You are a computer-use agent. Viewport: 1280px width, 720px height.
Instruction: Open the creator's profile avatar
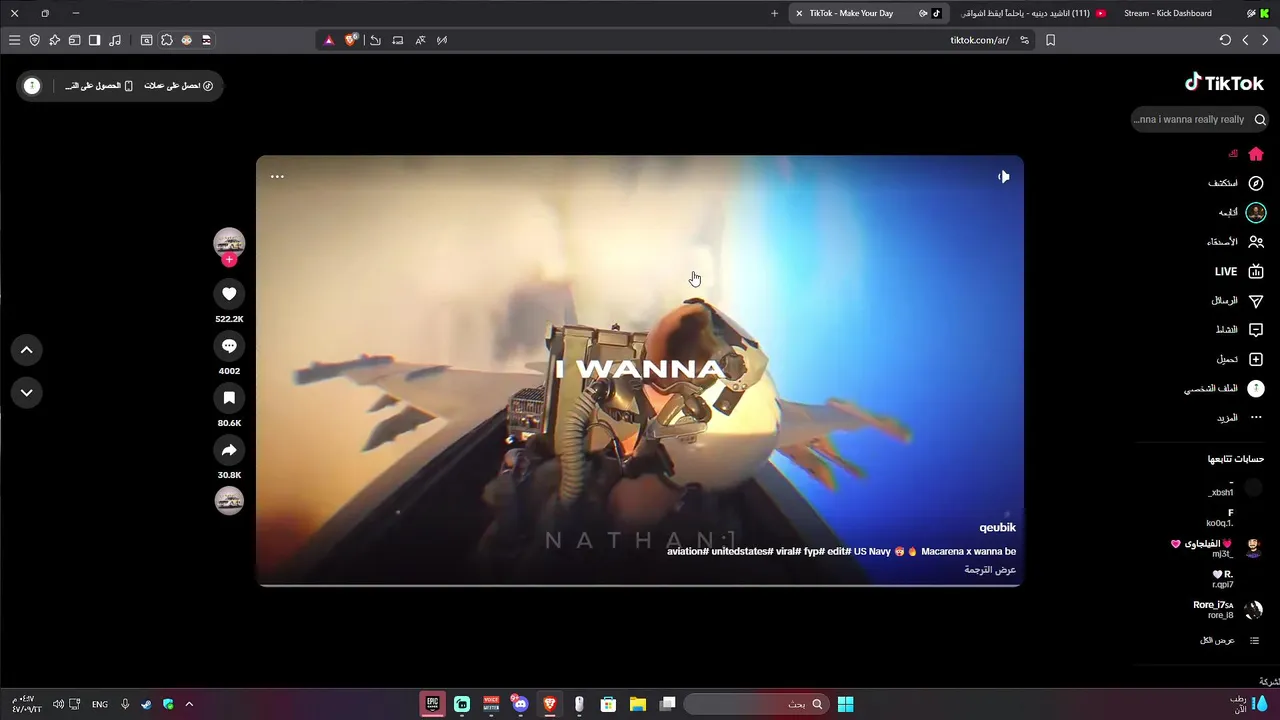(x=229, y=243)
